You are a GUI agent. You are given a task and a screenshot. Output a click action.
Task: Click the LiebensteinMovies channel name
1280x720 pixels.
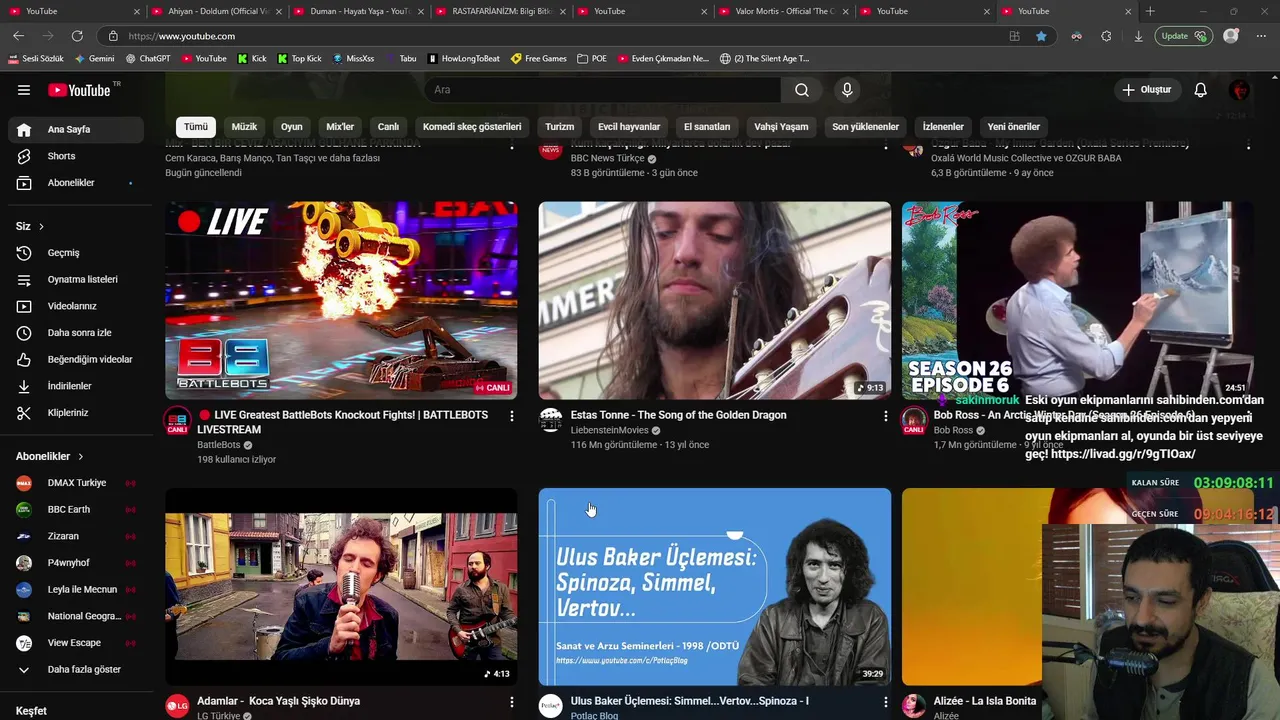click(609, 430)
